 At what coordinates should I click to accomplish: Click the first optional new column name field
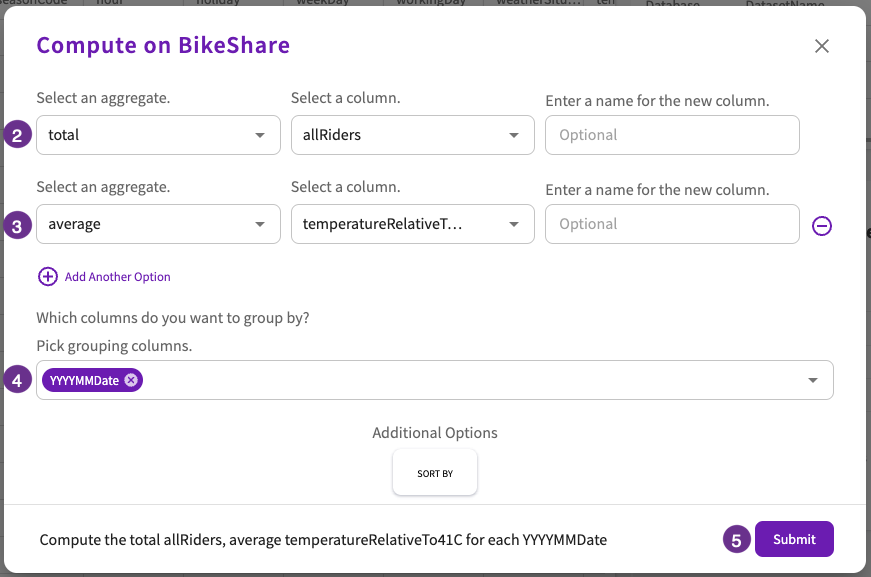point(672,135)
